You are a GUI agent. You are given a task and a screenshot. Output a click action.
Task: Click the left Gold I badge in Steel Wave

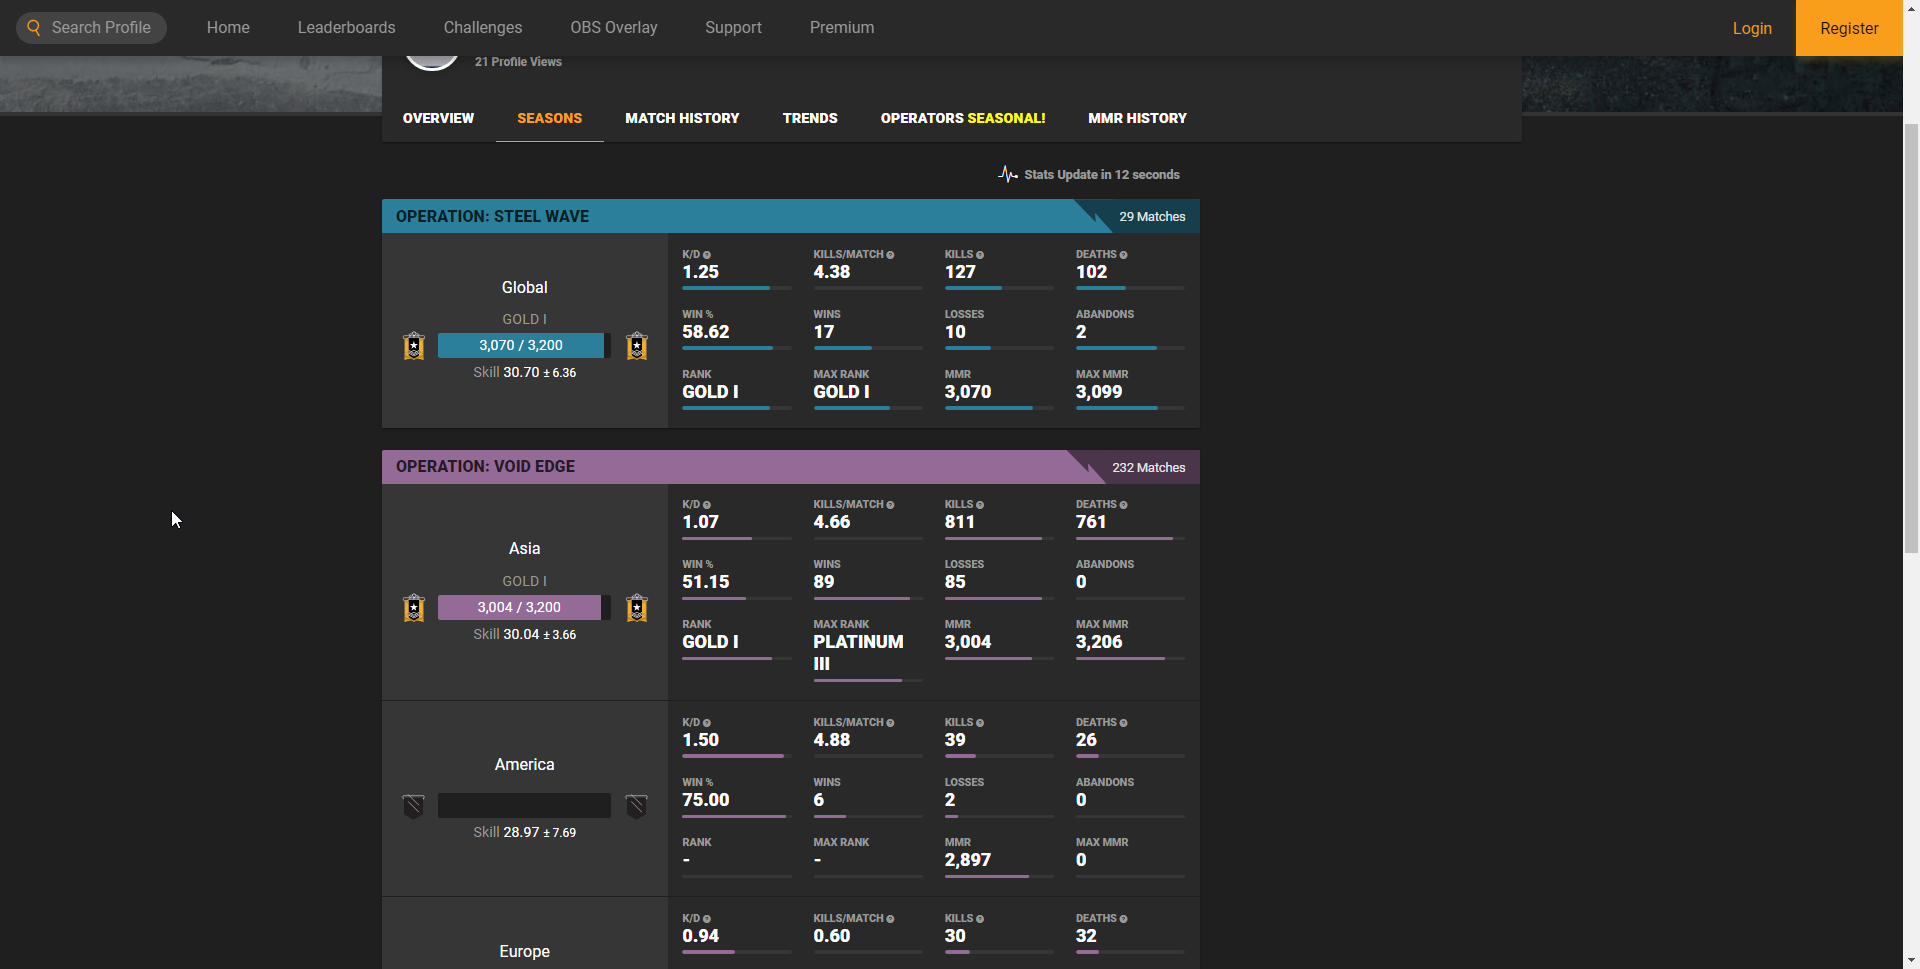coord(414,346)
